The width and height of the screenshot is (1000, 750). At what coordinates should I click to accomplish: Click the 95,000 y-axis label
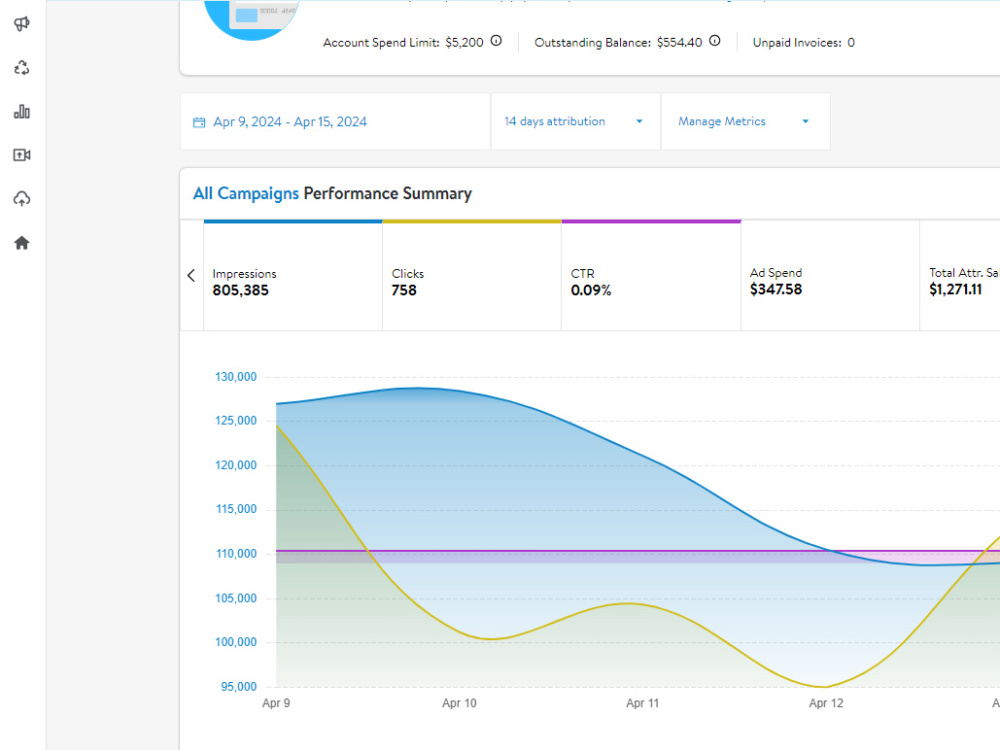coord(239,687)
